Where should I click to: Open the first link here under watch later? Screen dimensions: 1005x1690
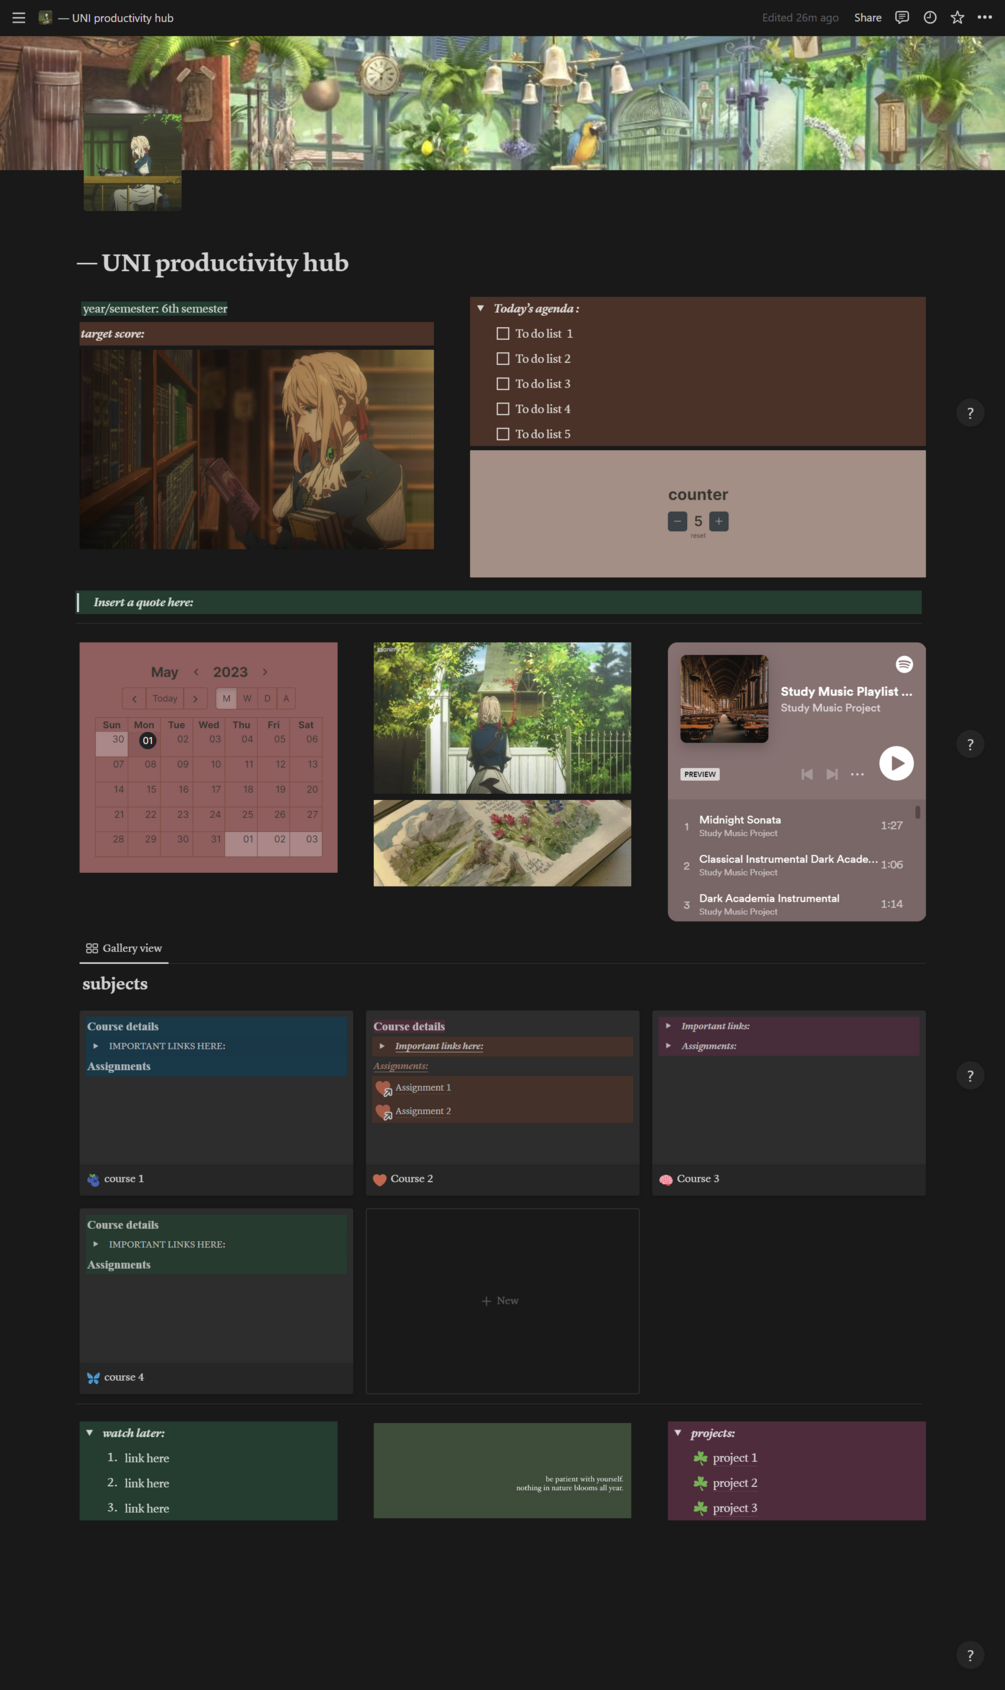click(147, 1458)
